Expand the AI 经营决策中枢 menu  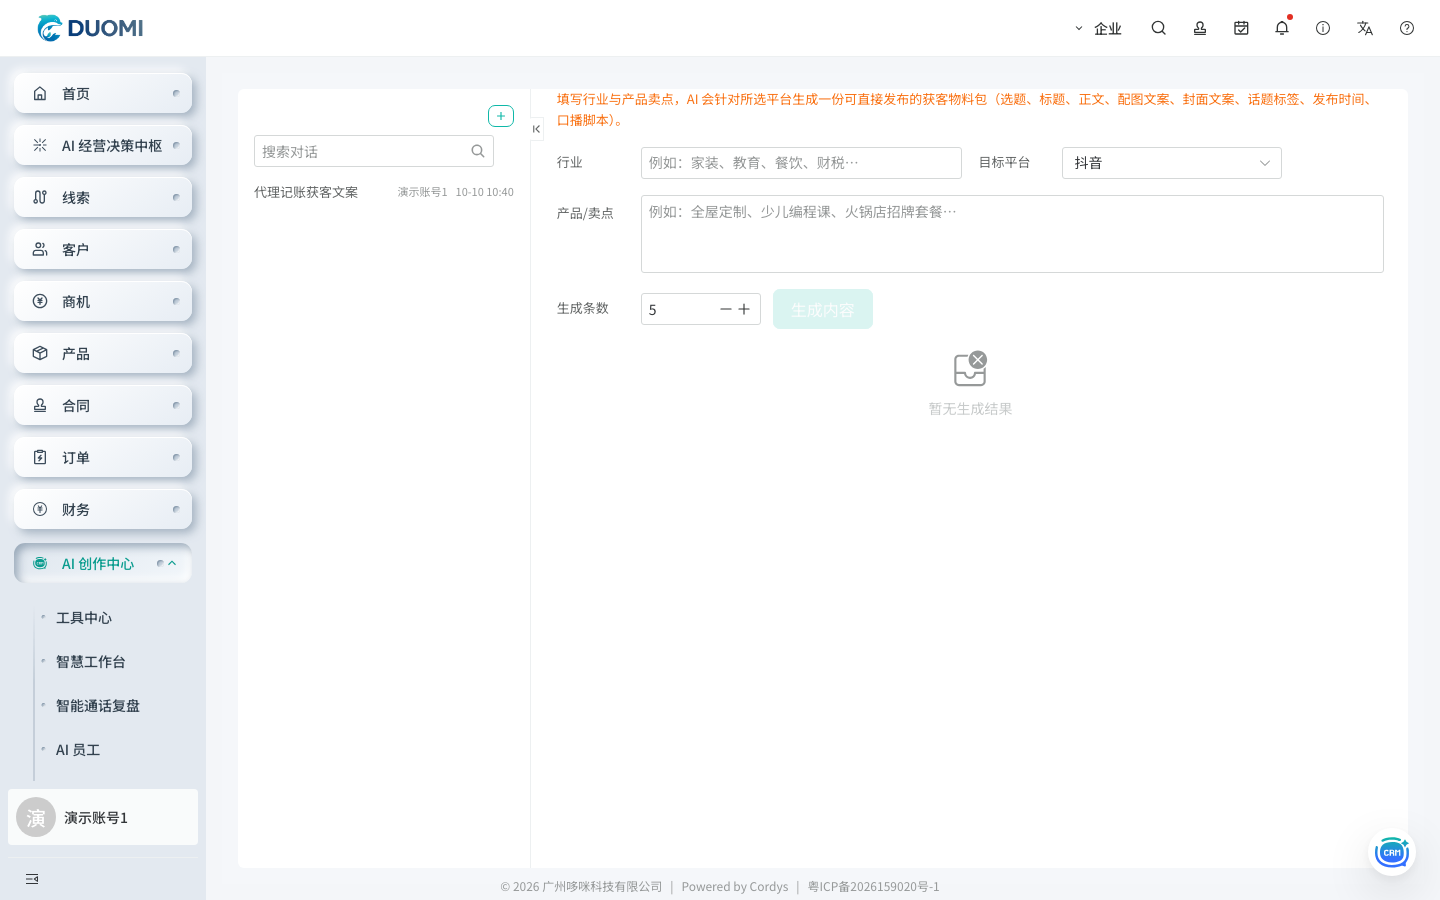(103, 145)
